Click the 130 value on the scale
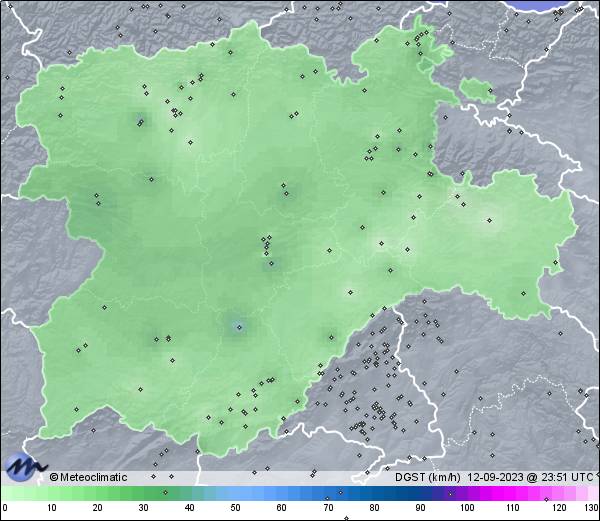 [592, 508]
